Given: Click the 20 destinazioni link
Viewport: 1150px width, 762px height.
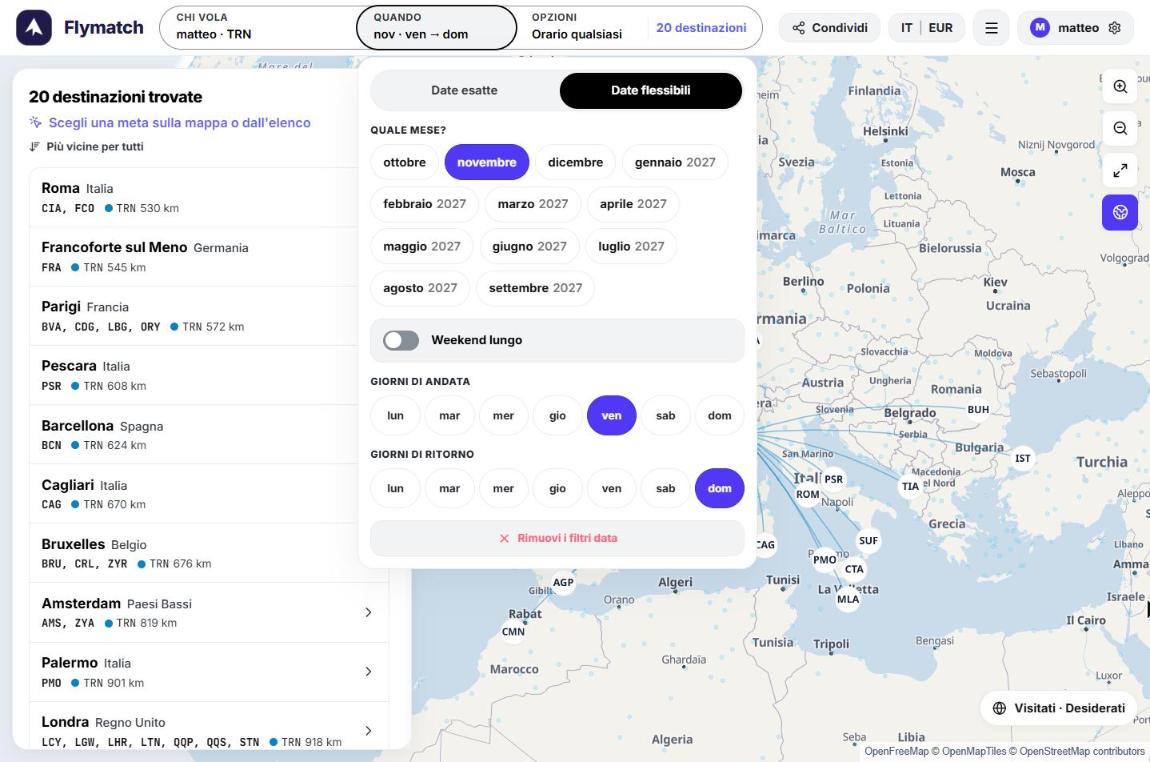Looking at the screenshot, I should click(x=701, y=28).
